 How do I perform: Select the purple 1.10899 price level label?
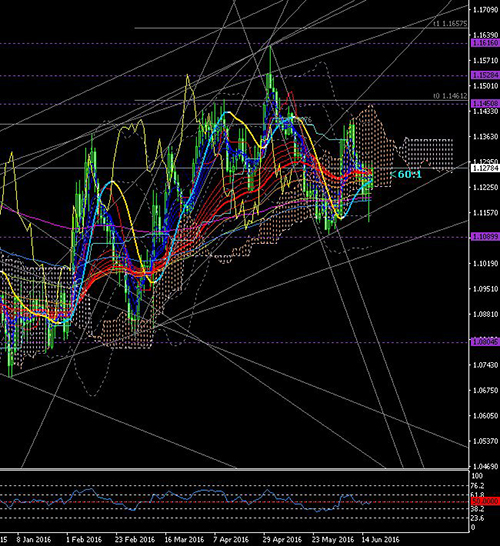click(x=485, y=237)
